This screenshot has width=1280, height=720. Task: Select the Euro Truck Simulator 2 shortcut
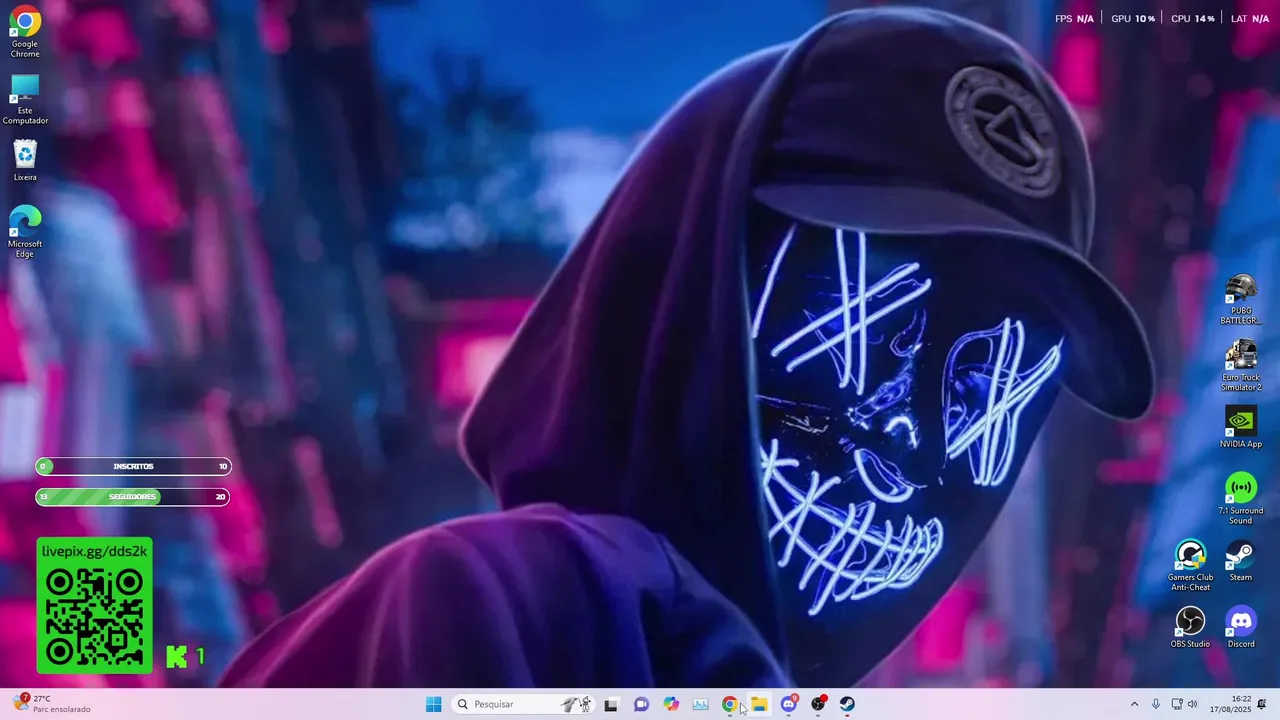[x=1241, y=366]
